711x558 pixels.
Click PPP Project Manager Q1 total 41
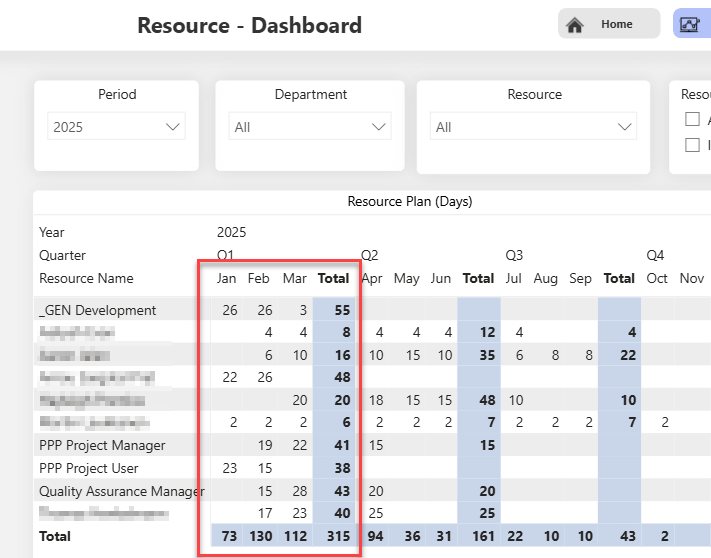point(342,445)
